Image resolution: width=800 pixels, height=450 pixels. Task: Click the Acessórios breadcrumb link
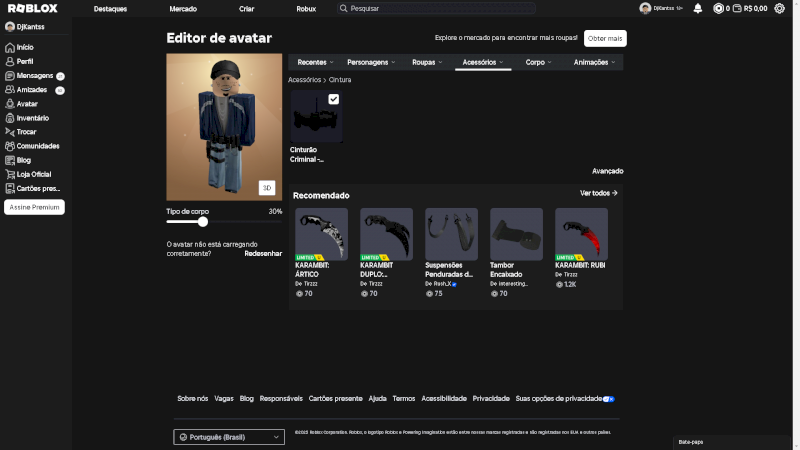pos(304,80)
